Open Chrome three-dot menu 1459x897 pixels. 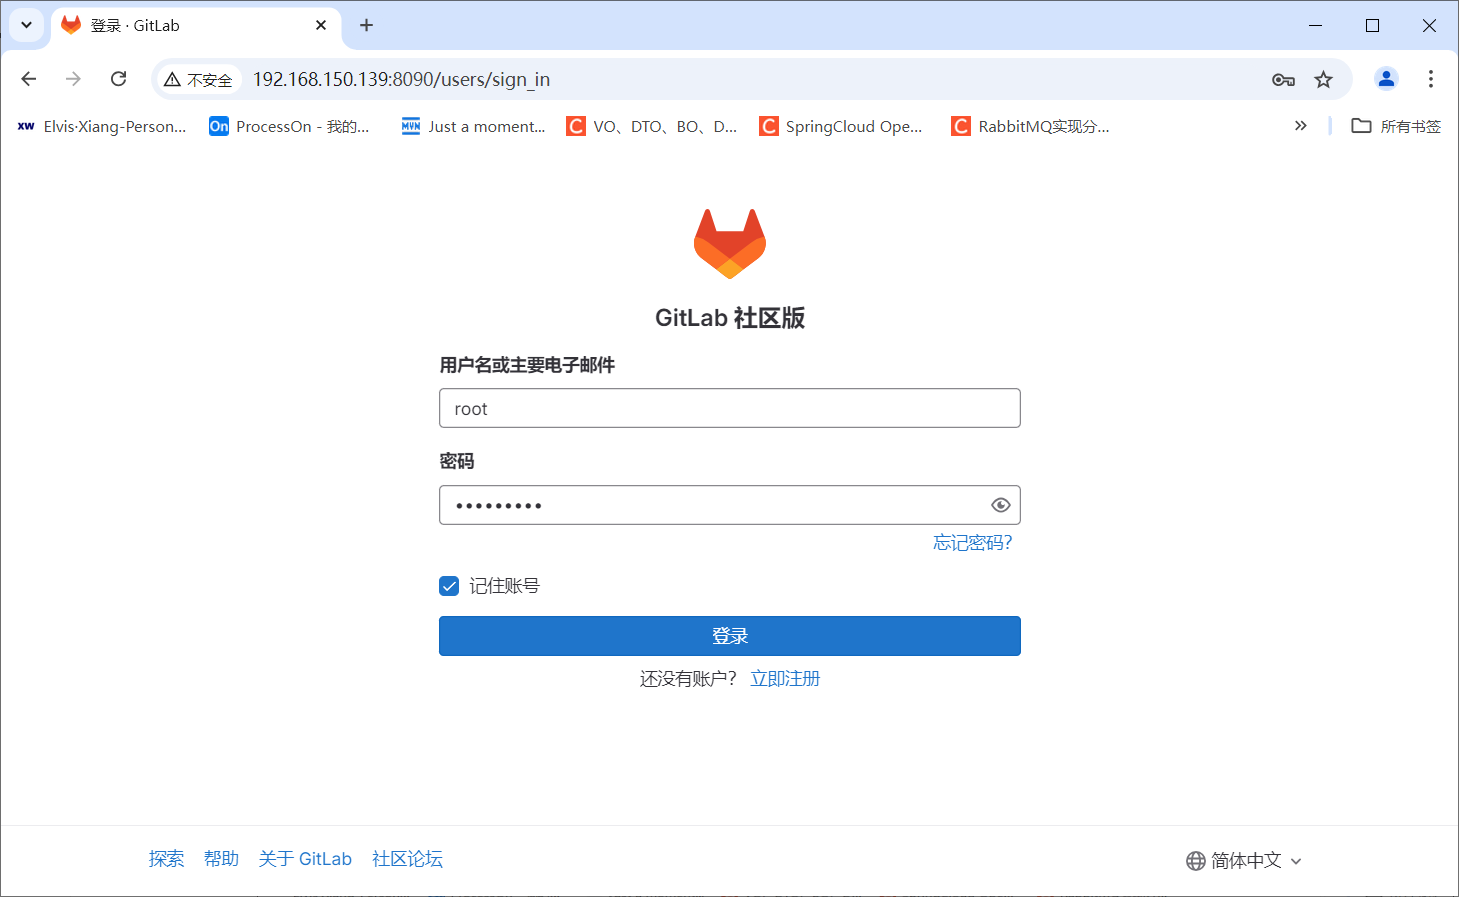coord(1431,79)
